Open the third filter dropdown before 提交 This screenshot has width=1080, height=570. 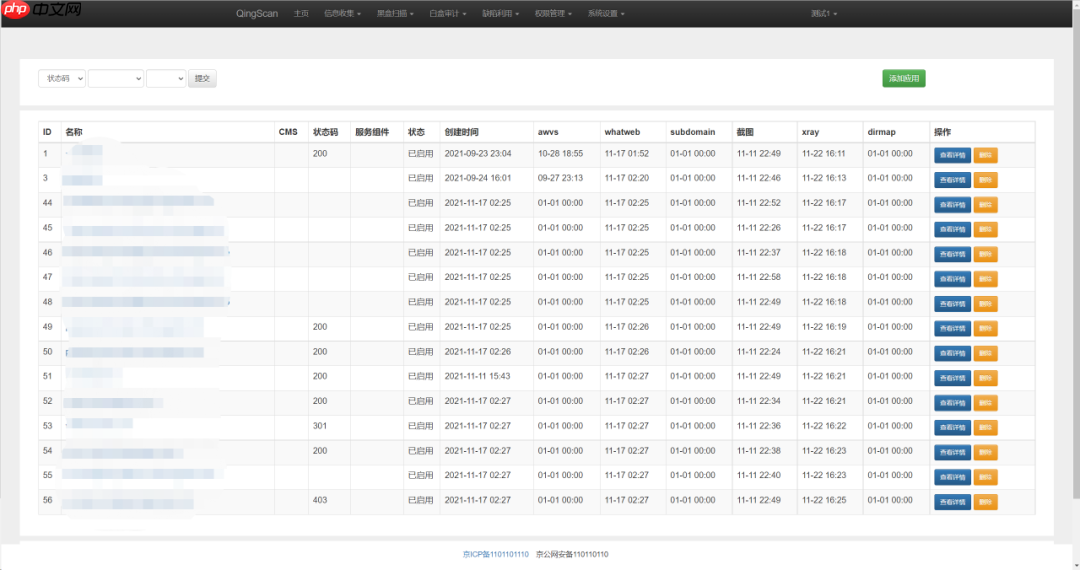click(166, 78)
